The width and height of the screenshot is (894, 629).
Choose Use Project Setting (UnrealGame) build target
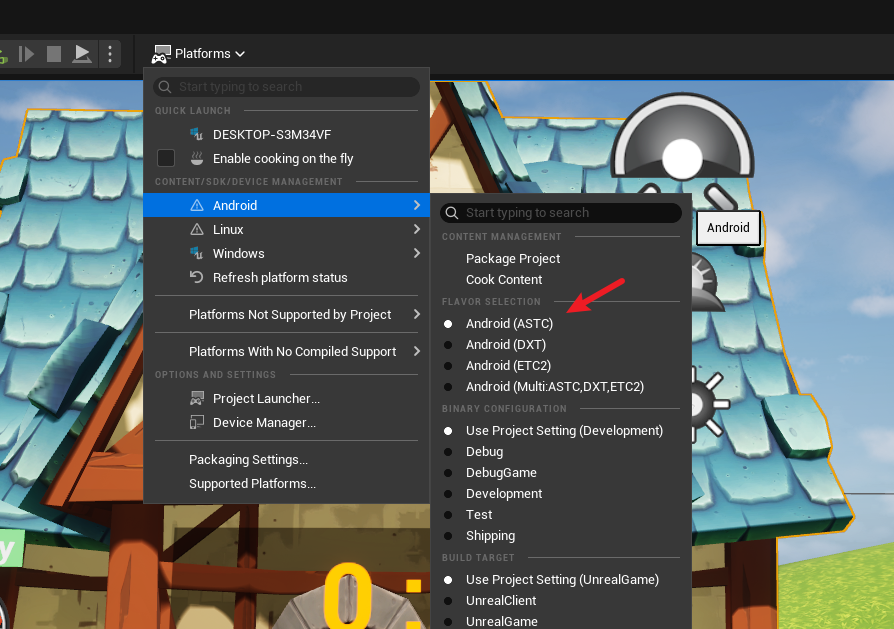(560, 579)
